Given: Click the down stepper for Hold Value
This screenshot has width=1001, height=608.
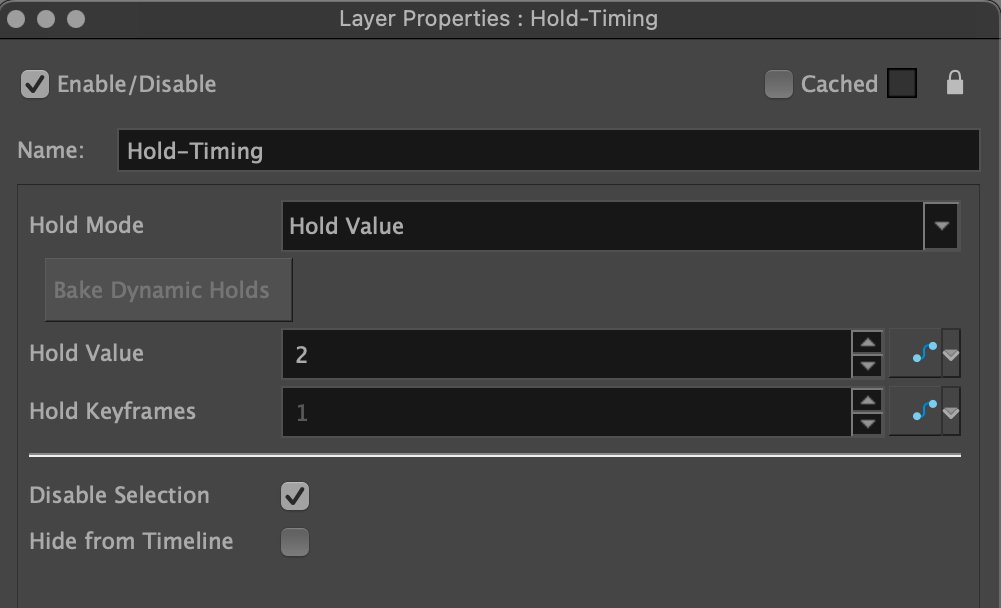Looking at the screenshot, I should click(x=868, y=363).
